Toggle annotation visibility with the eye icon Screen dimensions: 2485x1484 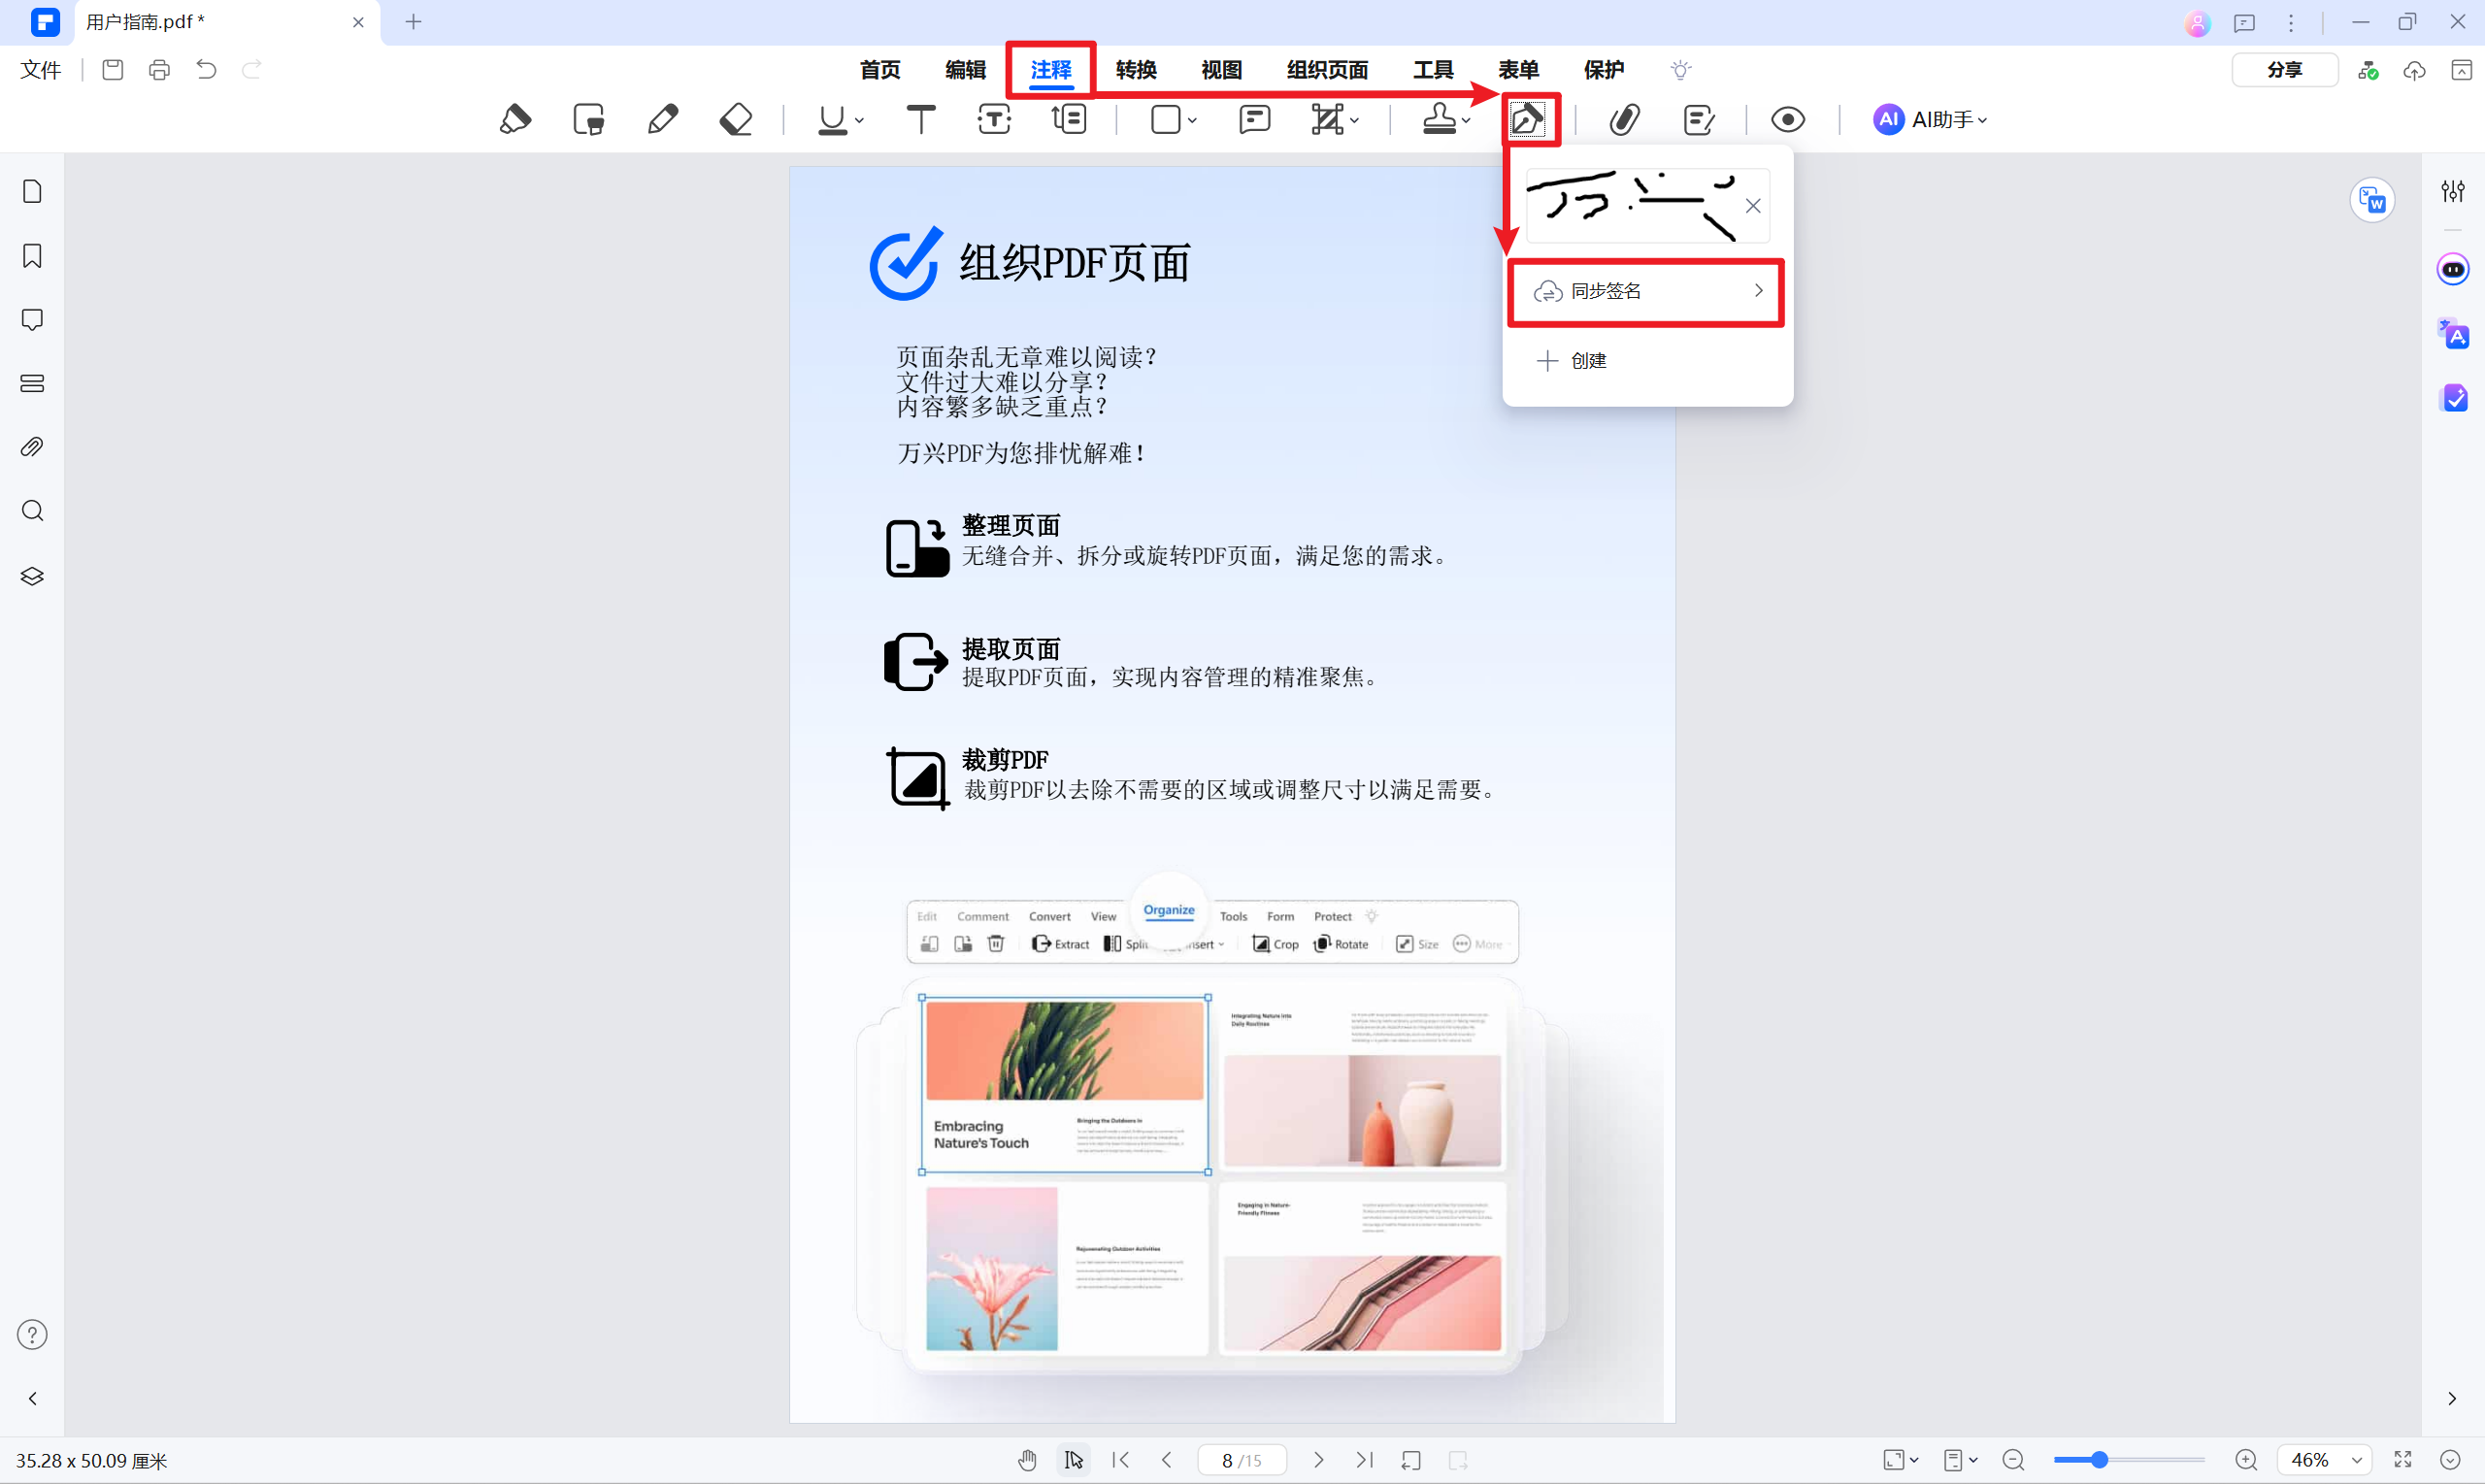[x=1788, y=119]
